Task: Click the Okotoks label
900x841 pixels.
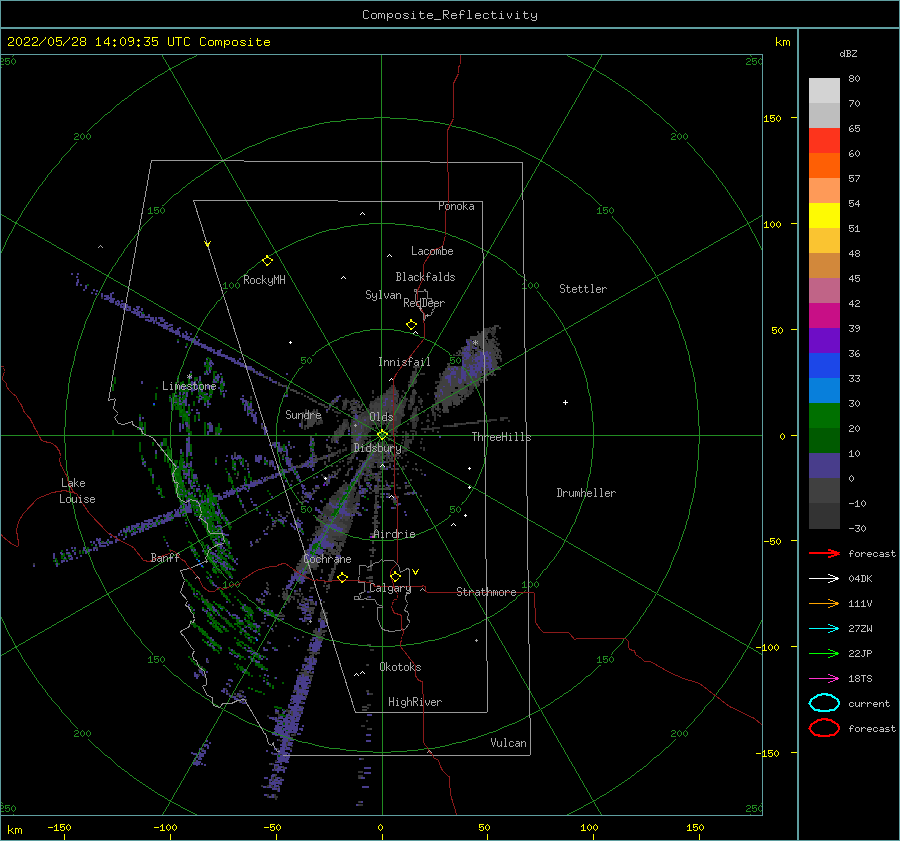Action: click(x=400, y=667)
